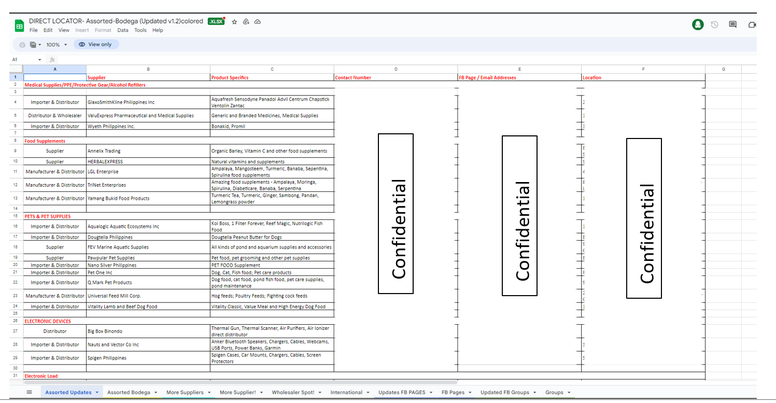The image size is (776, 403).
Task: Select the Location header cell
Action: coord(643,77)
